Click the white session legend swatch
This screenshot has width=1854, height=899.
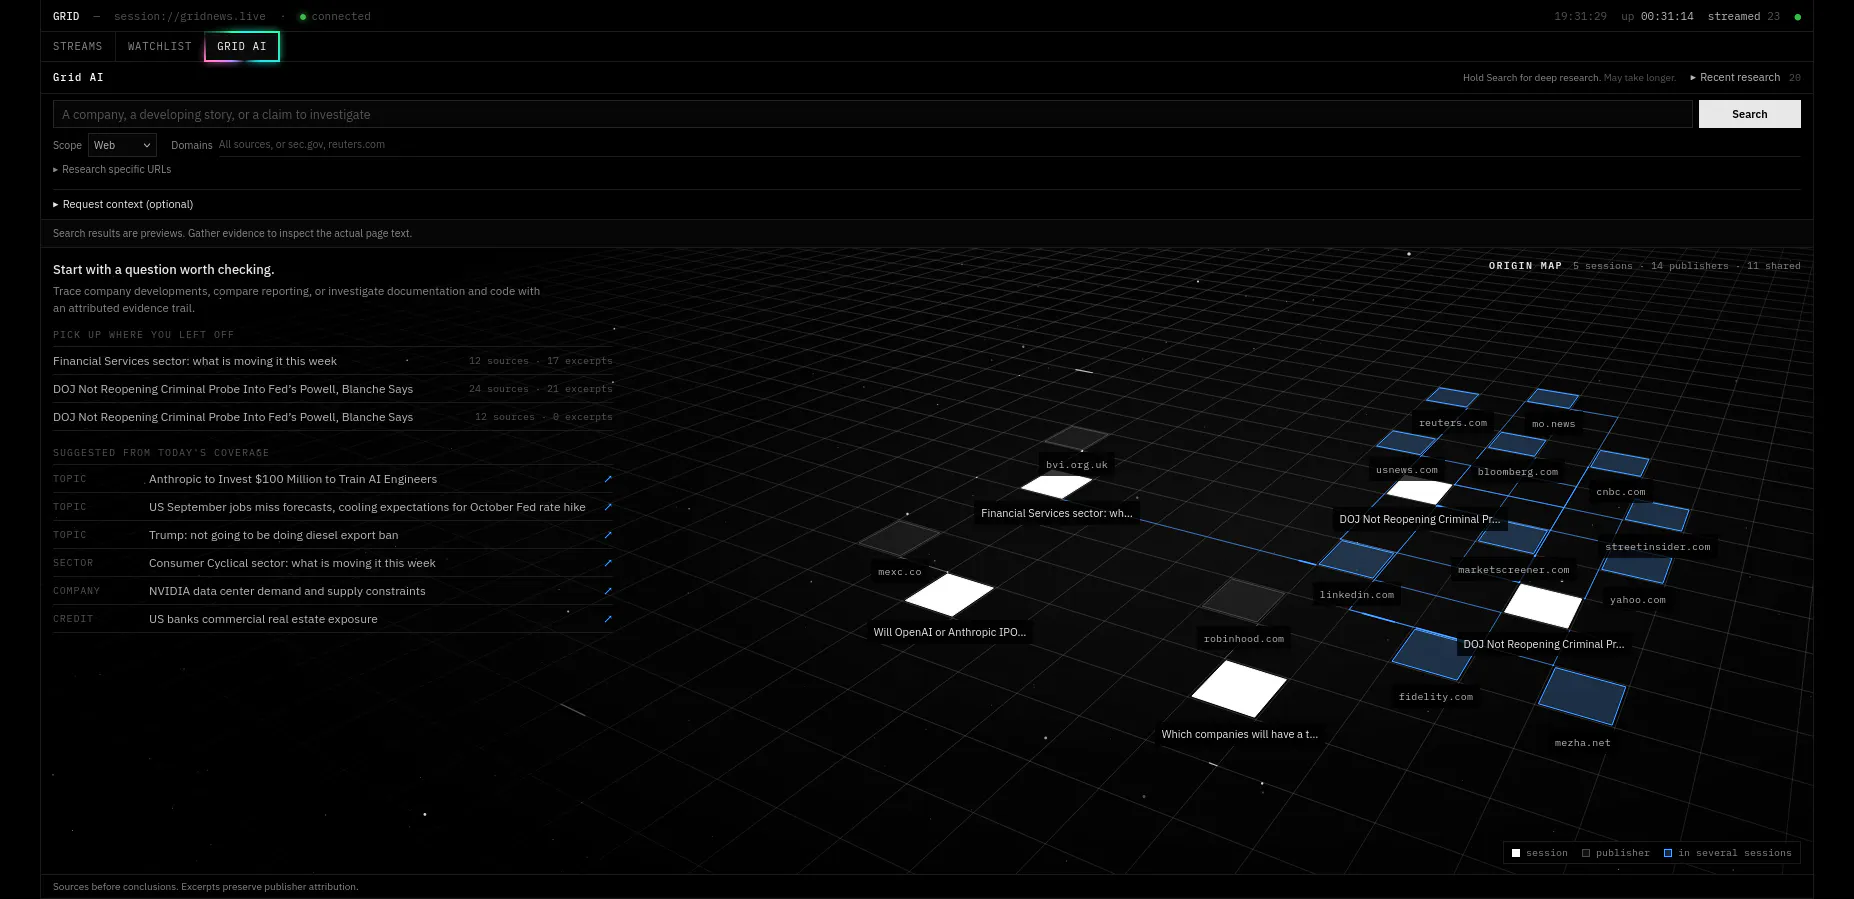pyautogui.click(x=1516, y=853)
